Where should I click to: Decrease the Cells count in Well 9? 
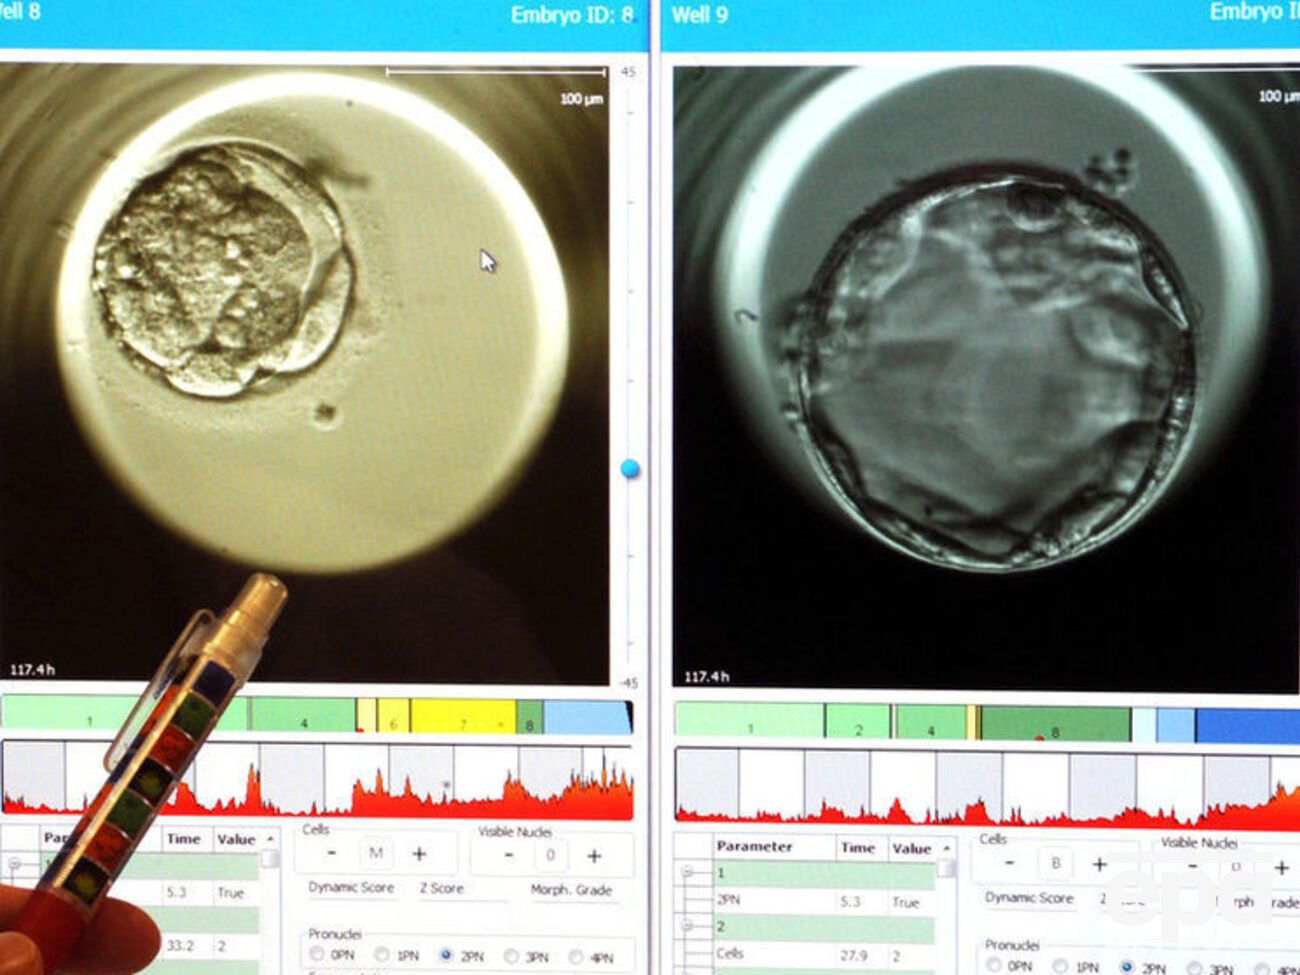1009,863
